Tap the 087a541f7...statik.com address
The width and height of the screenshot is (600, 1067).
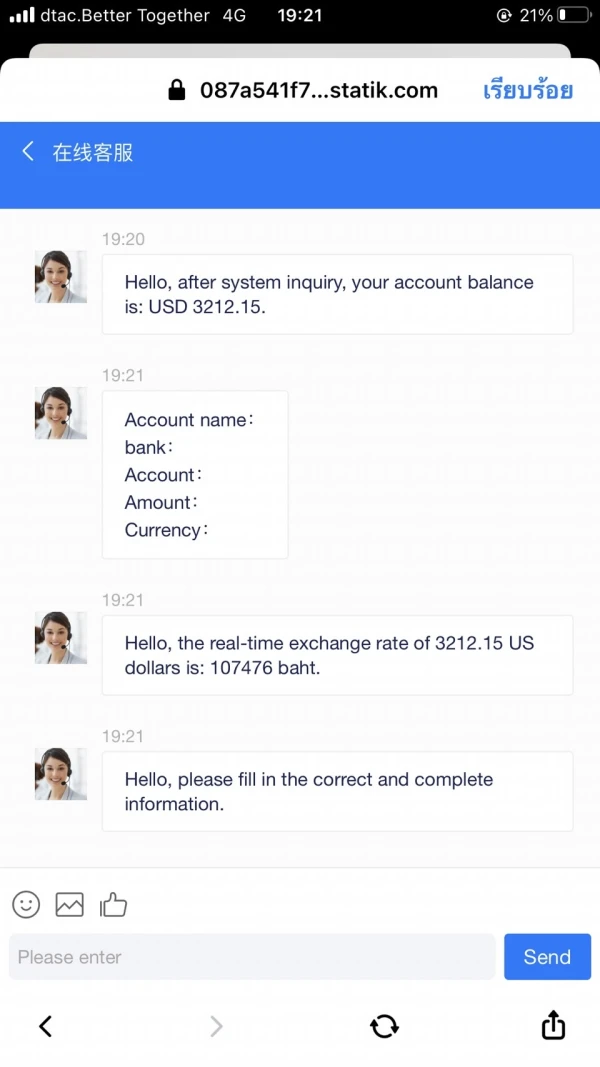(319, 91)
